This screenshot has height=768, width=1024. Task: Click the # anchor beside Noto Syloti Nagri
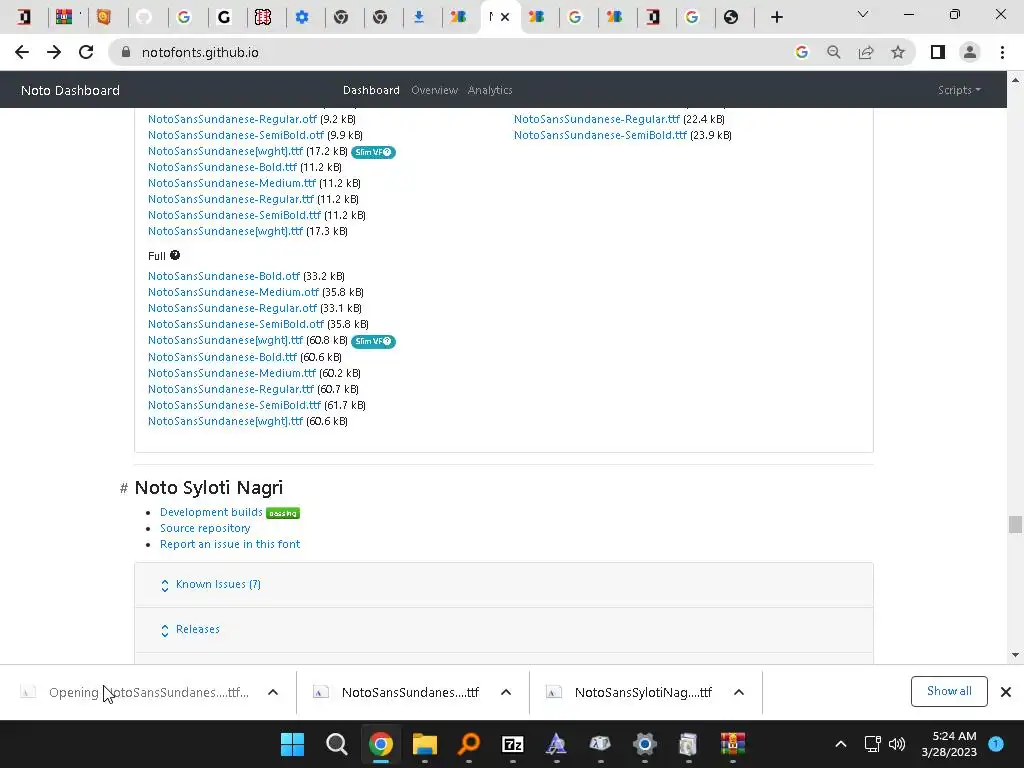click(x=123, y=488)
